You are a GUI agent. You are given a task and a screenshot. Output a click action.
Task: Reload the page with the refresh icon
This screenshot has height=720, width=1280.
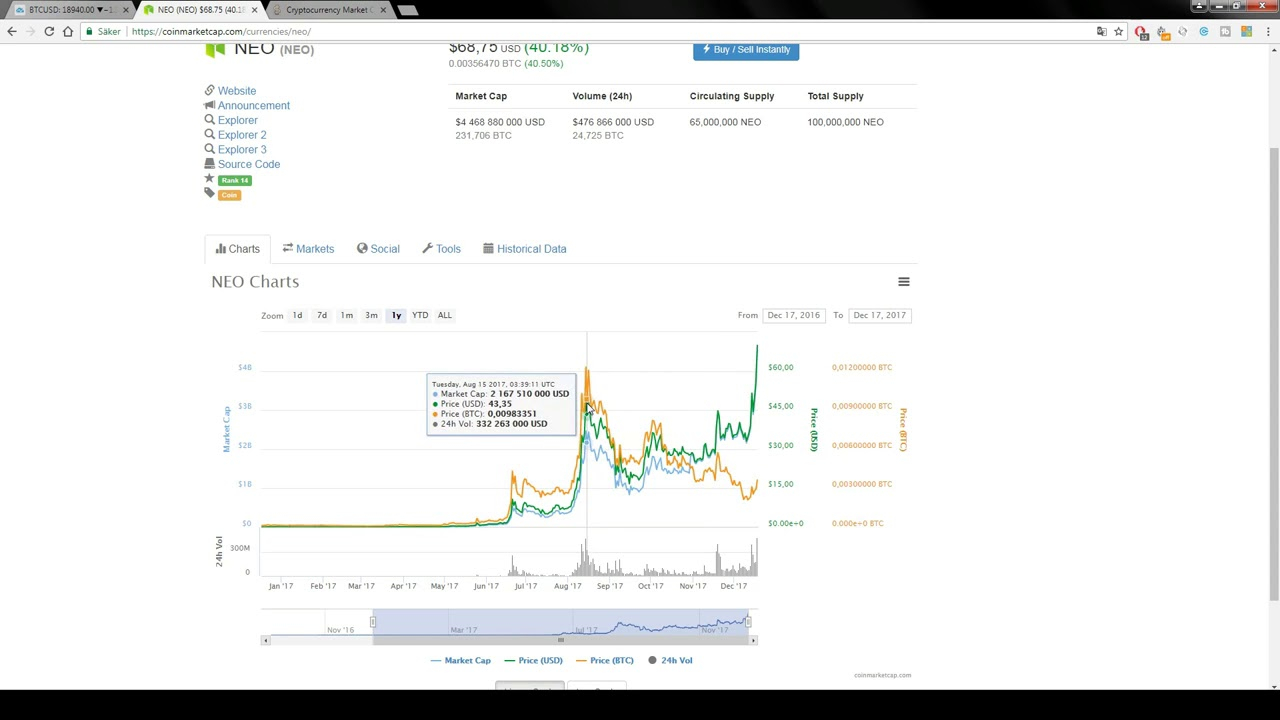click(49, 32)
